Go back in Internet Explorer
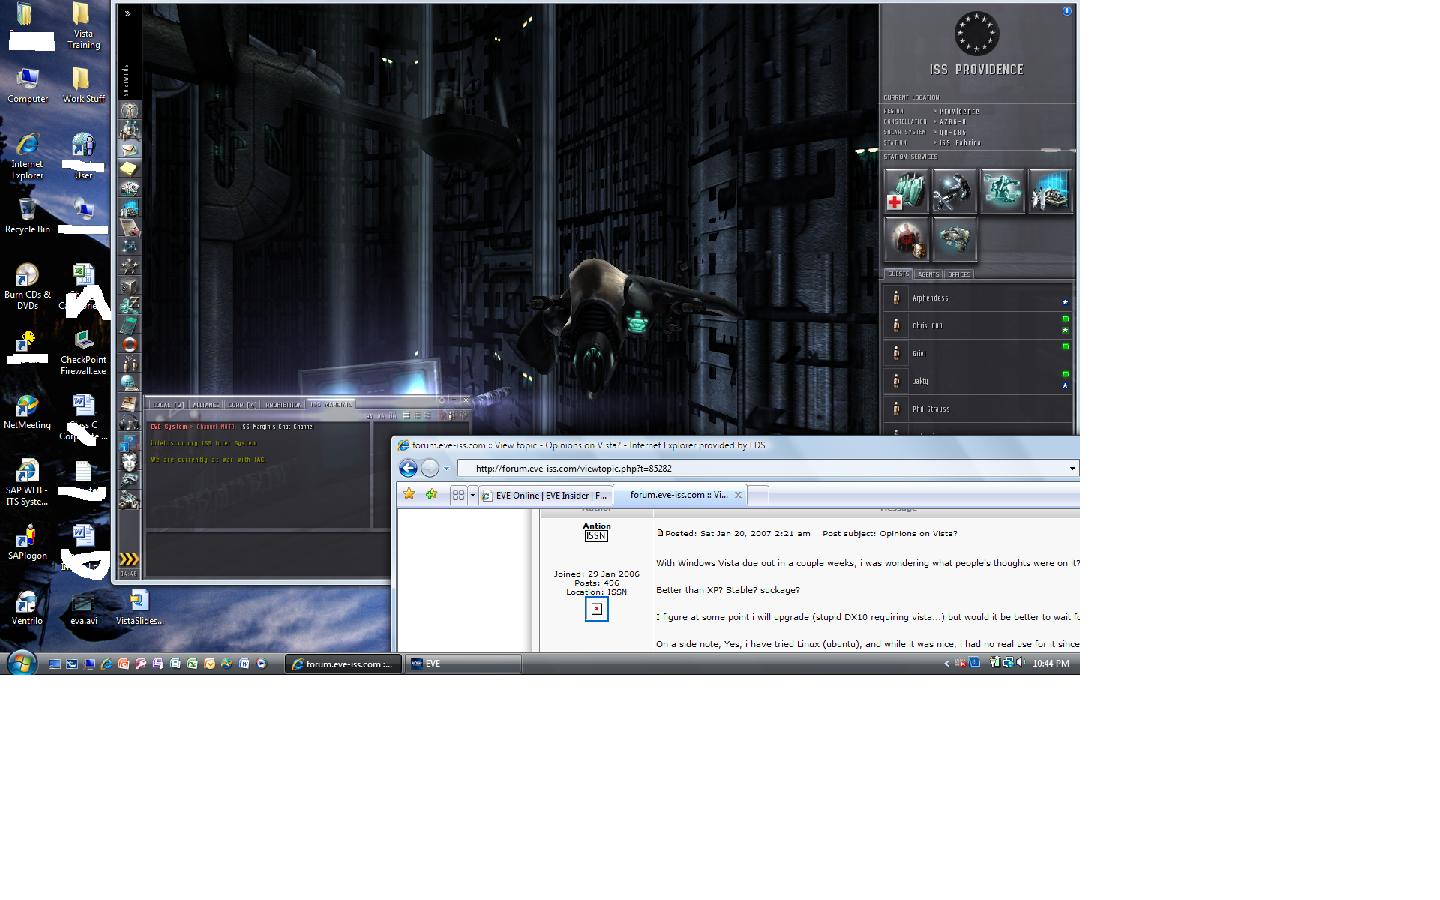Screen dimensions: 1440x900 click(408, 468)
